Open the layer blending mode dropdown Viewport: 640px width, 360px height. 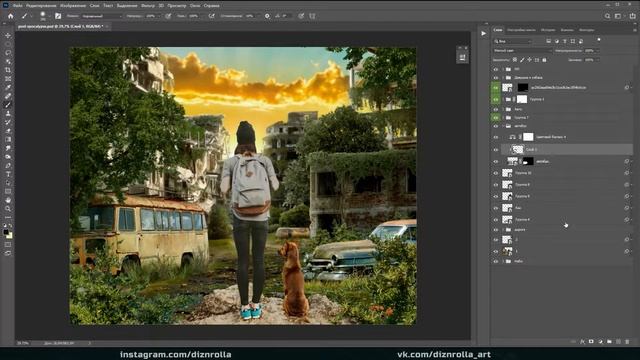click(x=522, y=51)
